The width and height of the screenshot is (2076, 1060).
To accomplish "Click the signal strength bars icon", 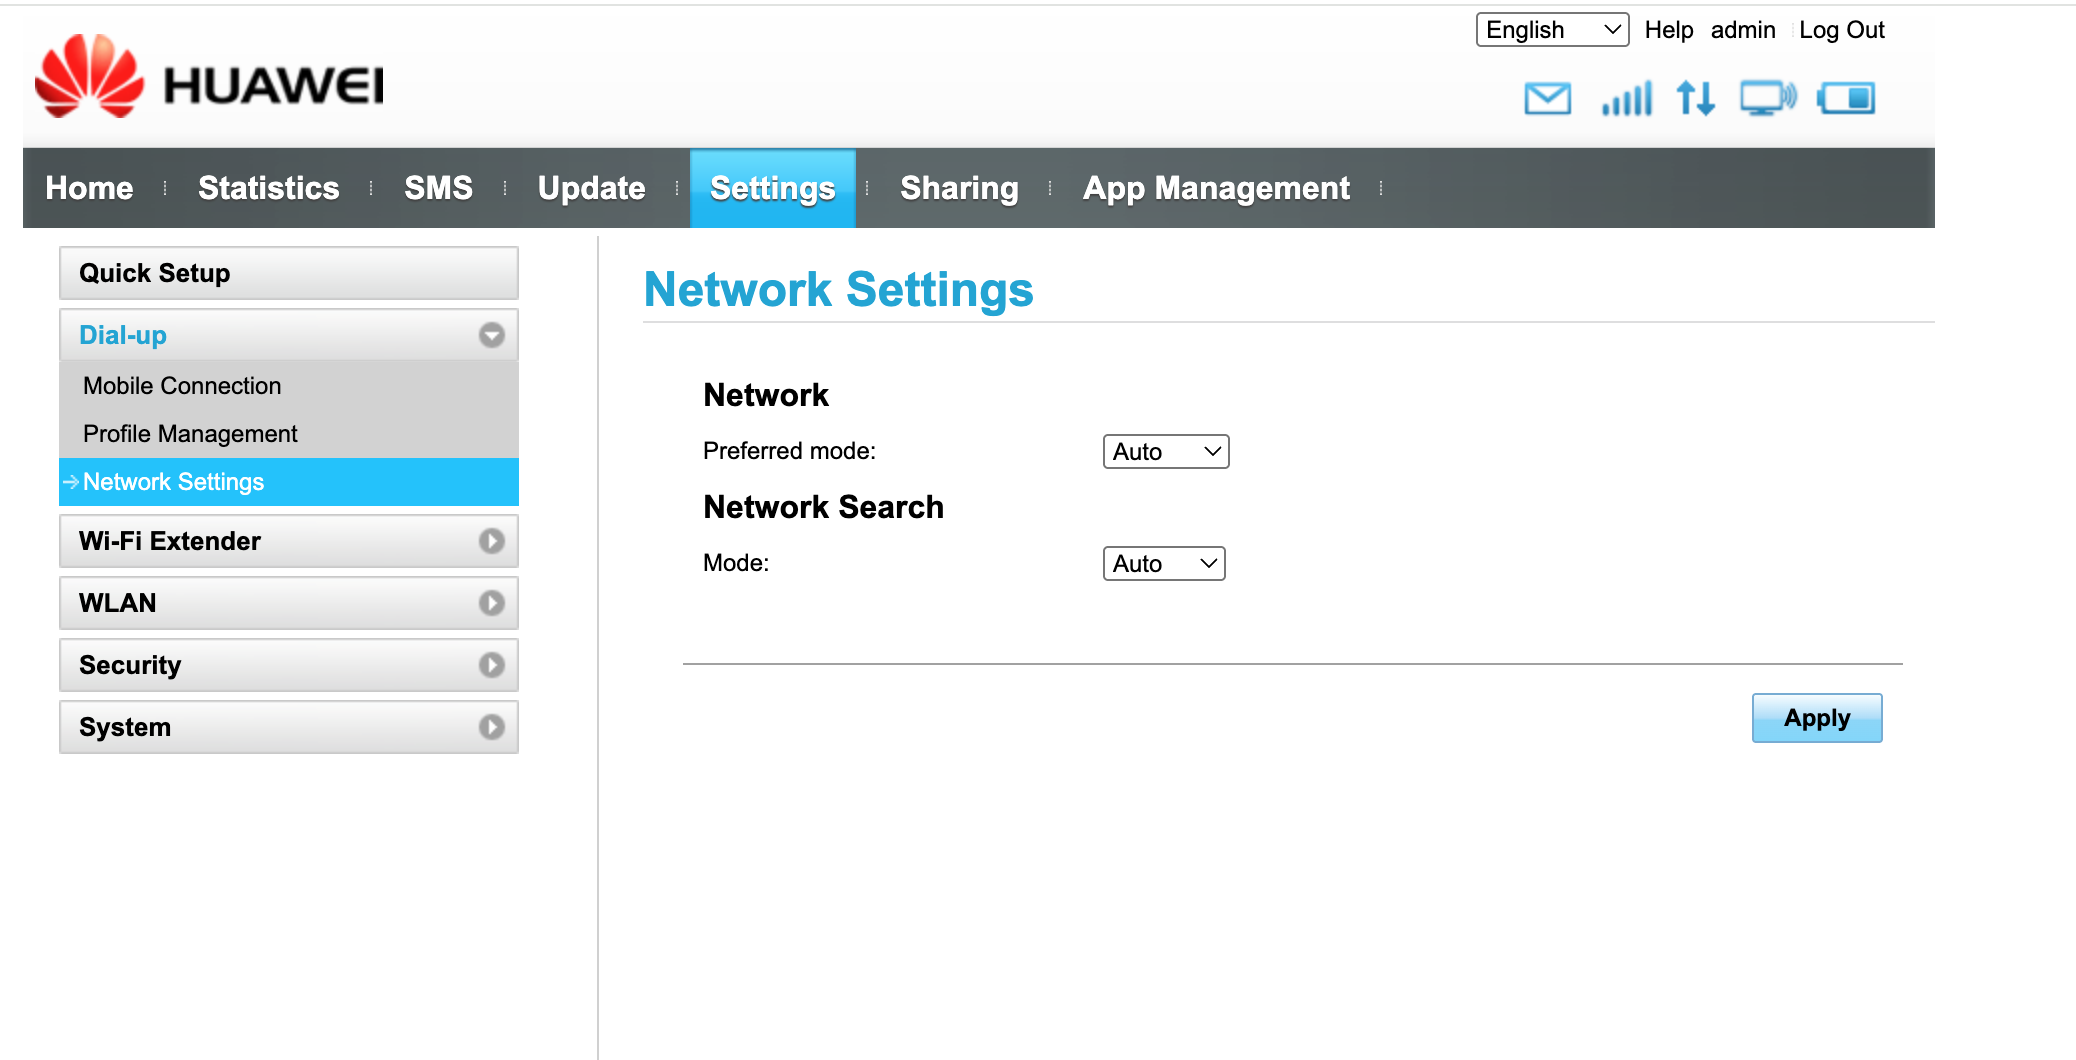I will pos(1627,99).
